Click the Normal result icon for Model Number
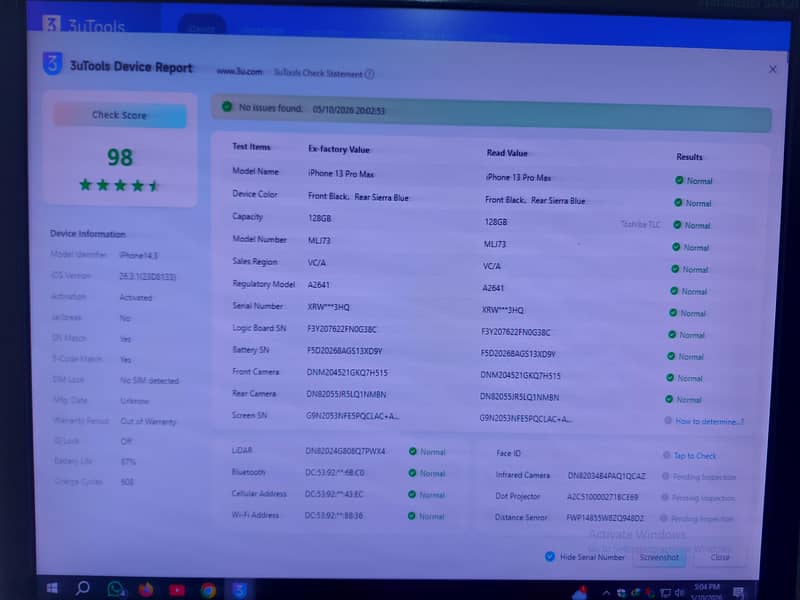 coord(676,247)
